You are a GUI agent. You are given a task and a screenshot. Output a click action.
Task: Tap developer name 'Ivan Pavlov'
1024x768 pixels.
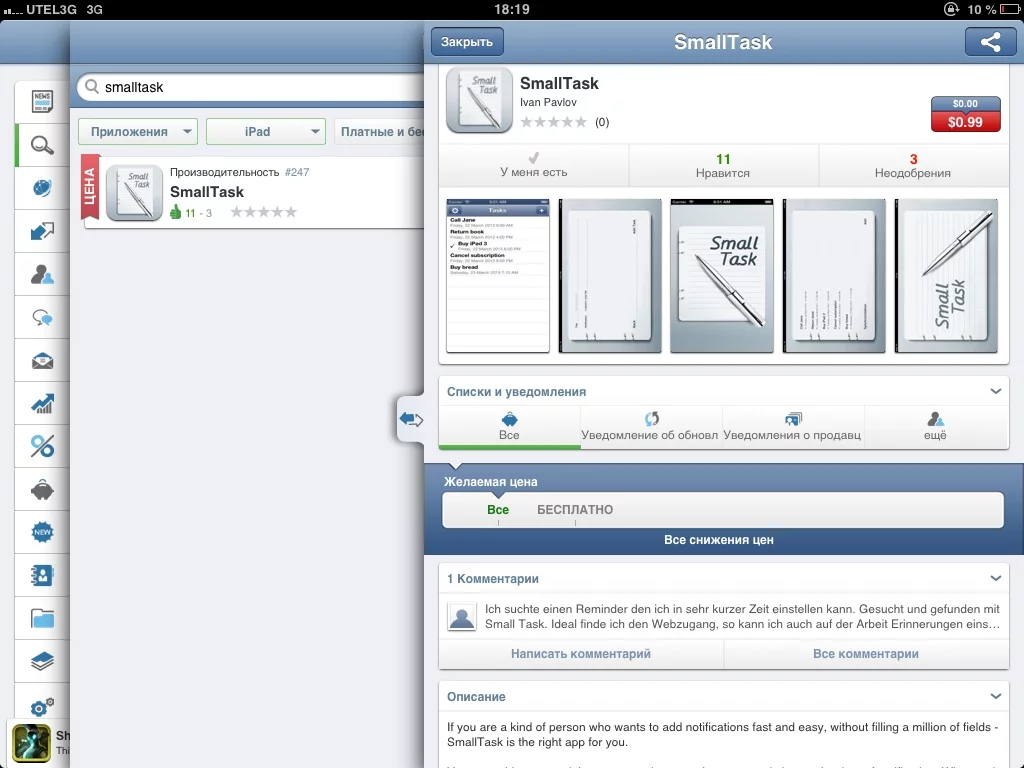click(x=548, y=103)
